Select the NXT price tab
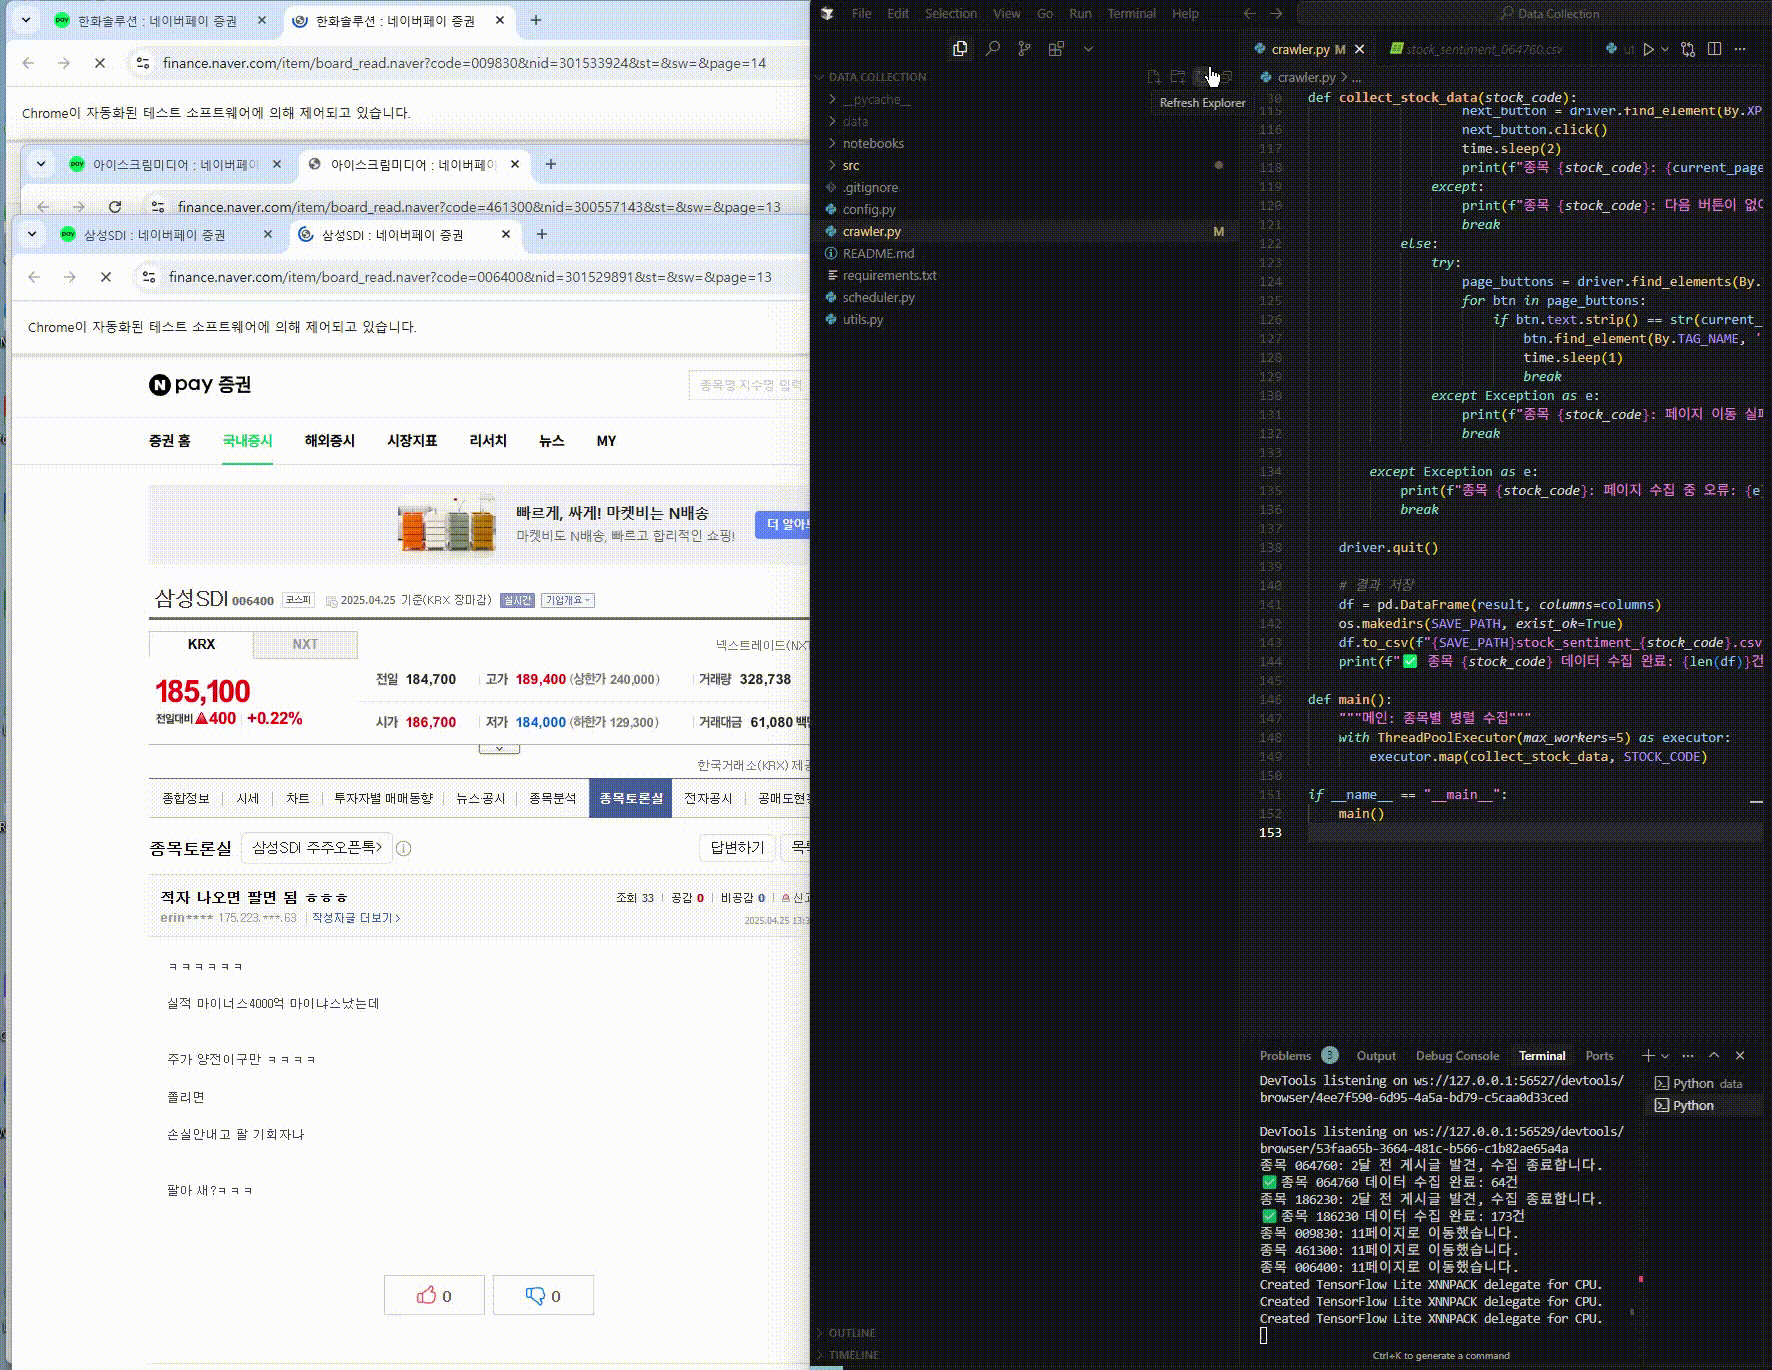 pyautogui.click(x=305, y=644)
